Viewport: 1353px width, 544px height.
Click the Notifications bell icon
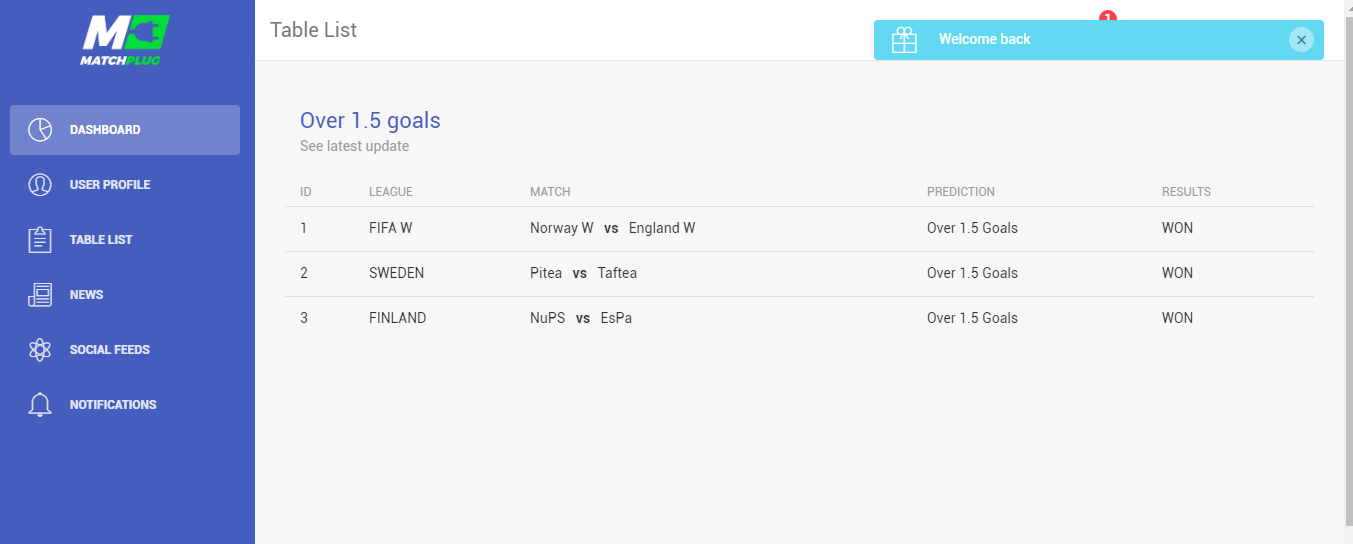(40, 405)
